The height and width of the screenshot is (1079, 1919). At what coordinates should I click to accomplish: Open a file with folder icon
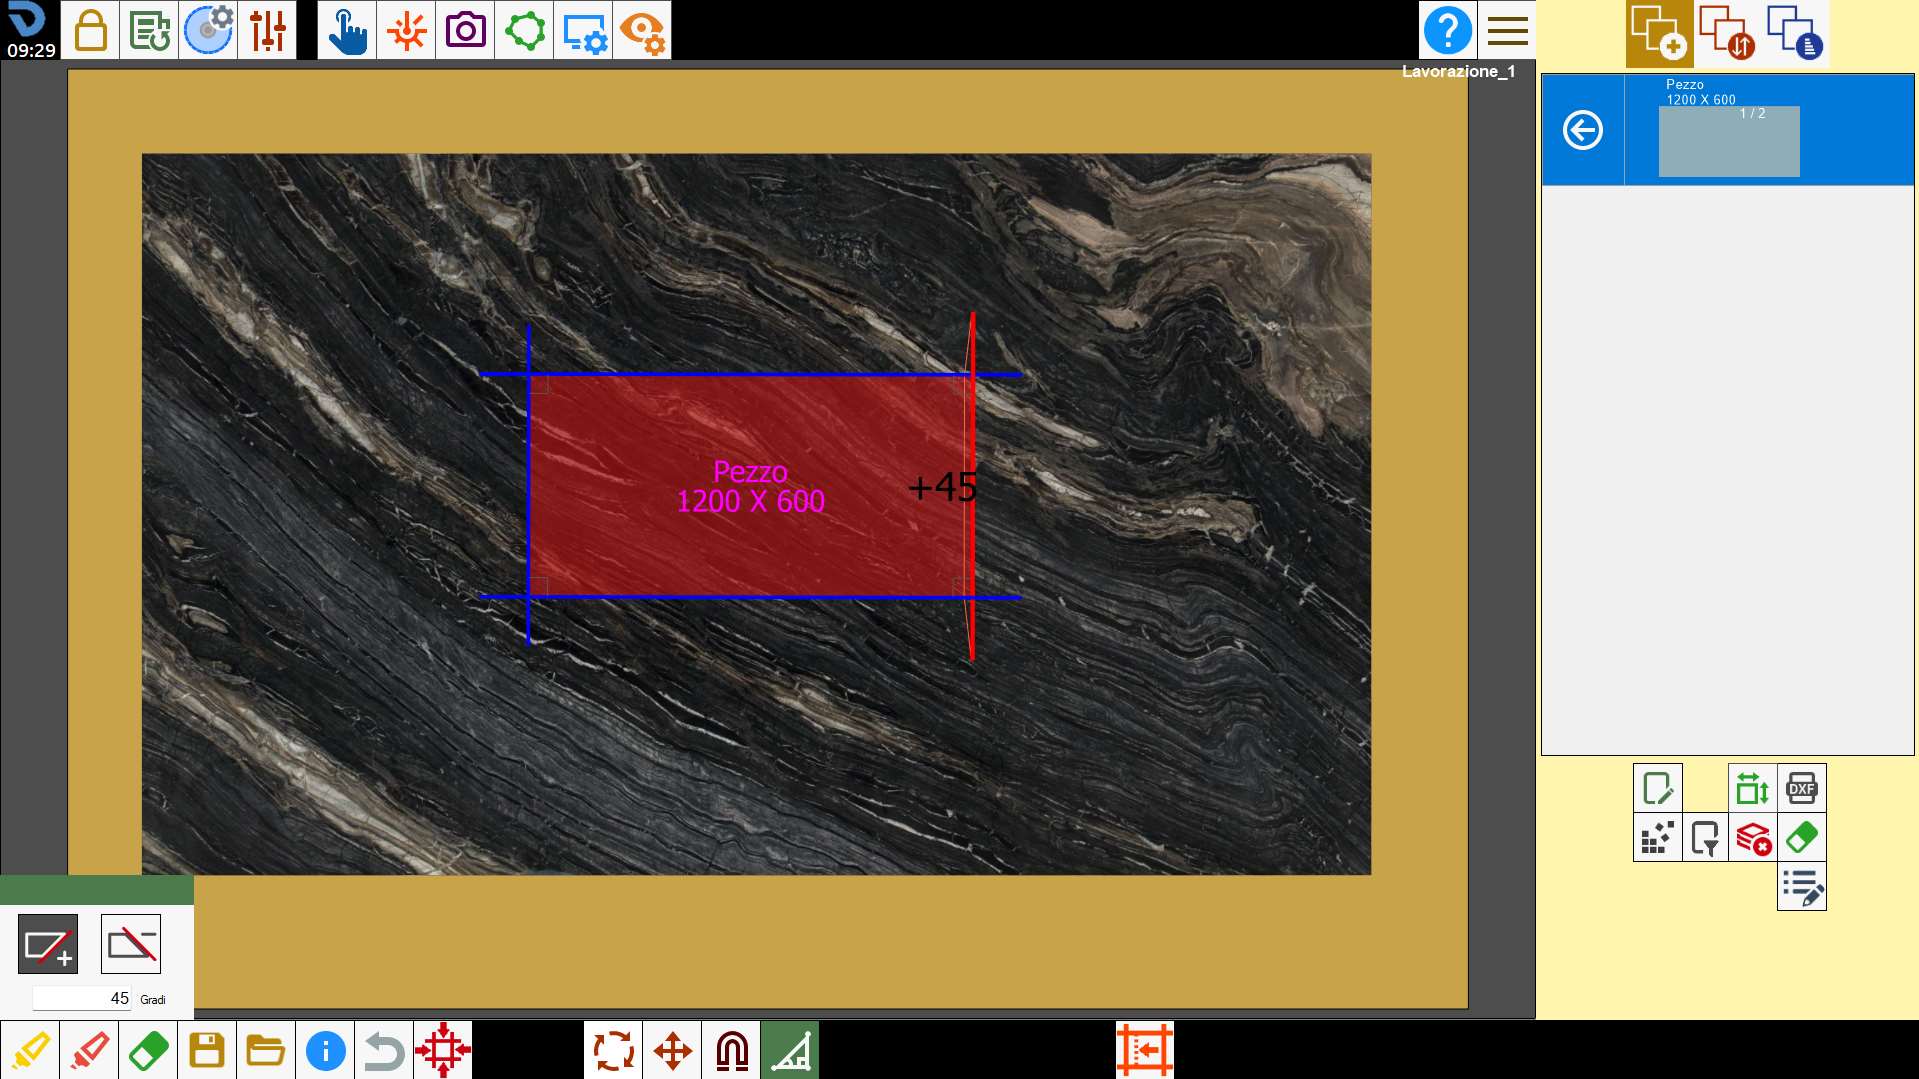pos(266,1050)
